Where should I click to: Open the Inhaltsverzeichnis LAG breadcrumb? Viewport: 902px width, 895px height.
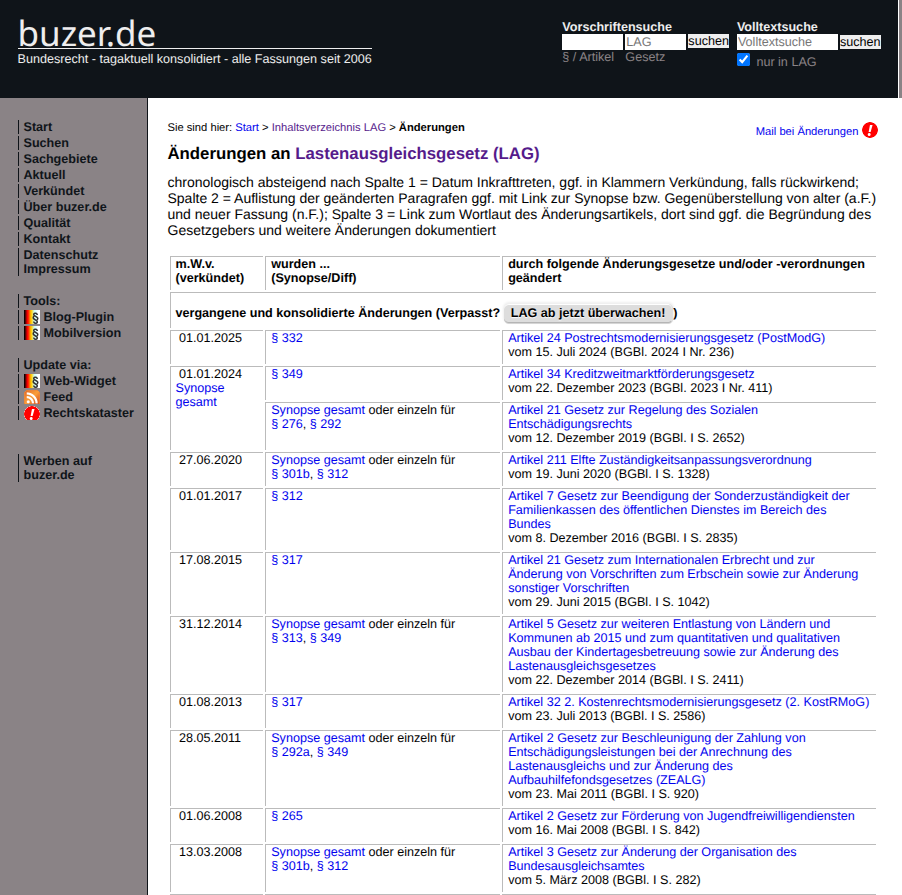328,127
